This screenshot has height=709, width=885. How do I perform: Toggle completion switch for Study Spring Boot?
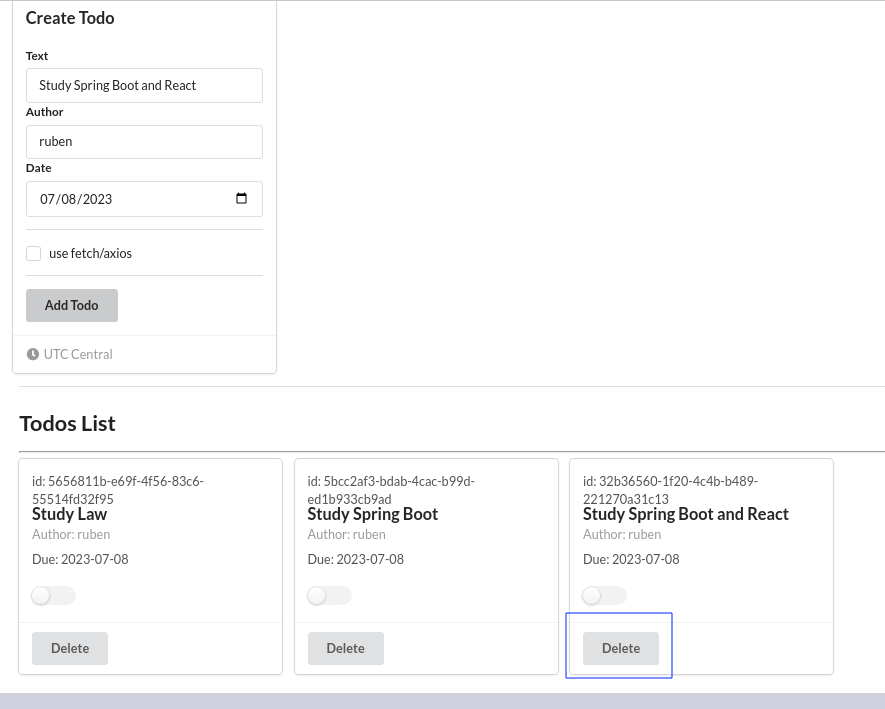coord(329,596)
